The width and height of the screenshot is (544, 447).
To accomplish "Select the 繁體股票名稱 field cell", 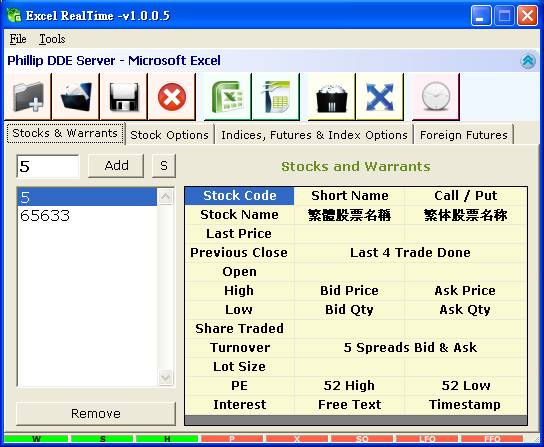I will pyautogui.click(x=349, y=215).
